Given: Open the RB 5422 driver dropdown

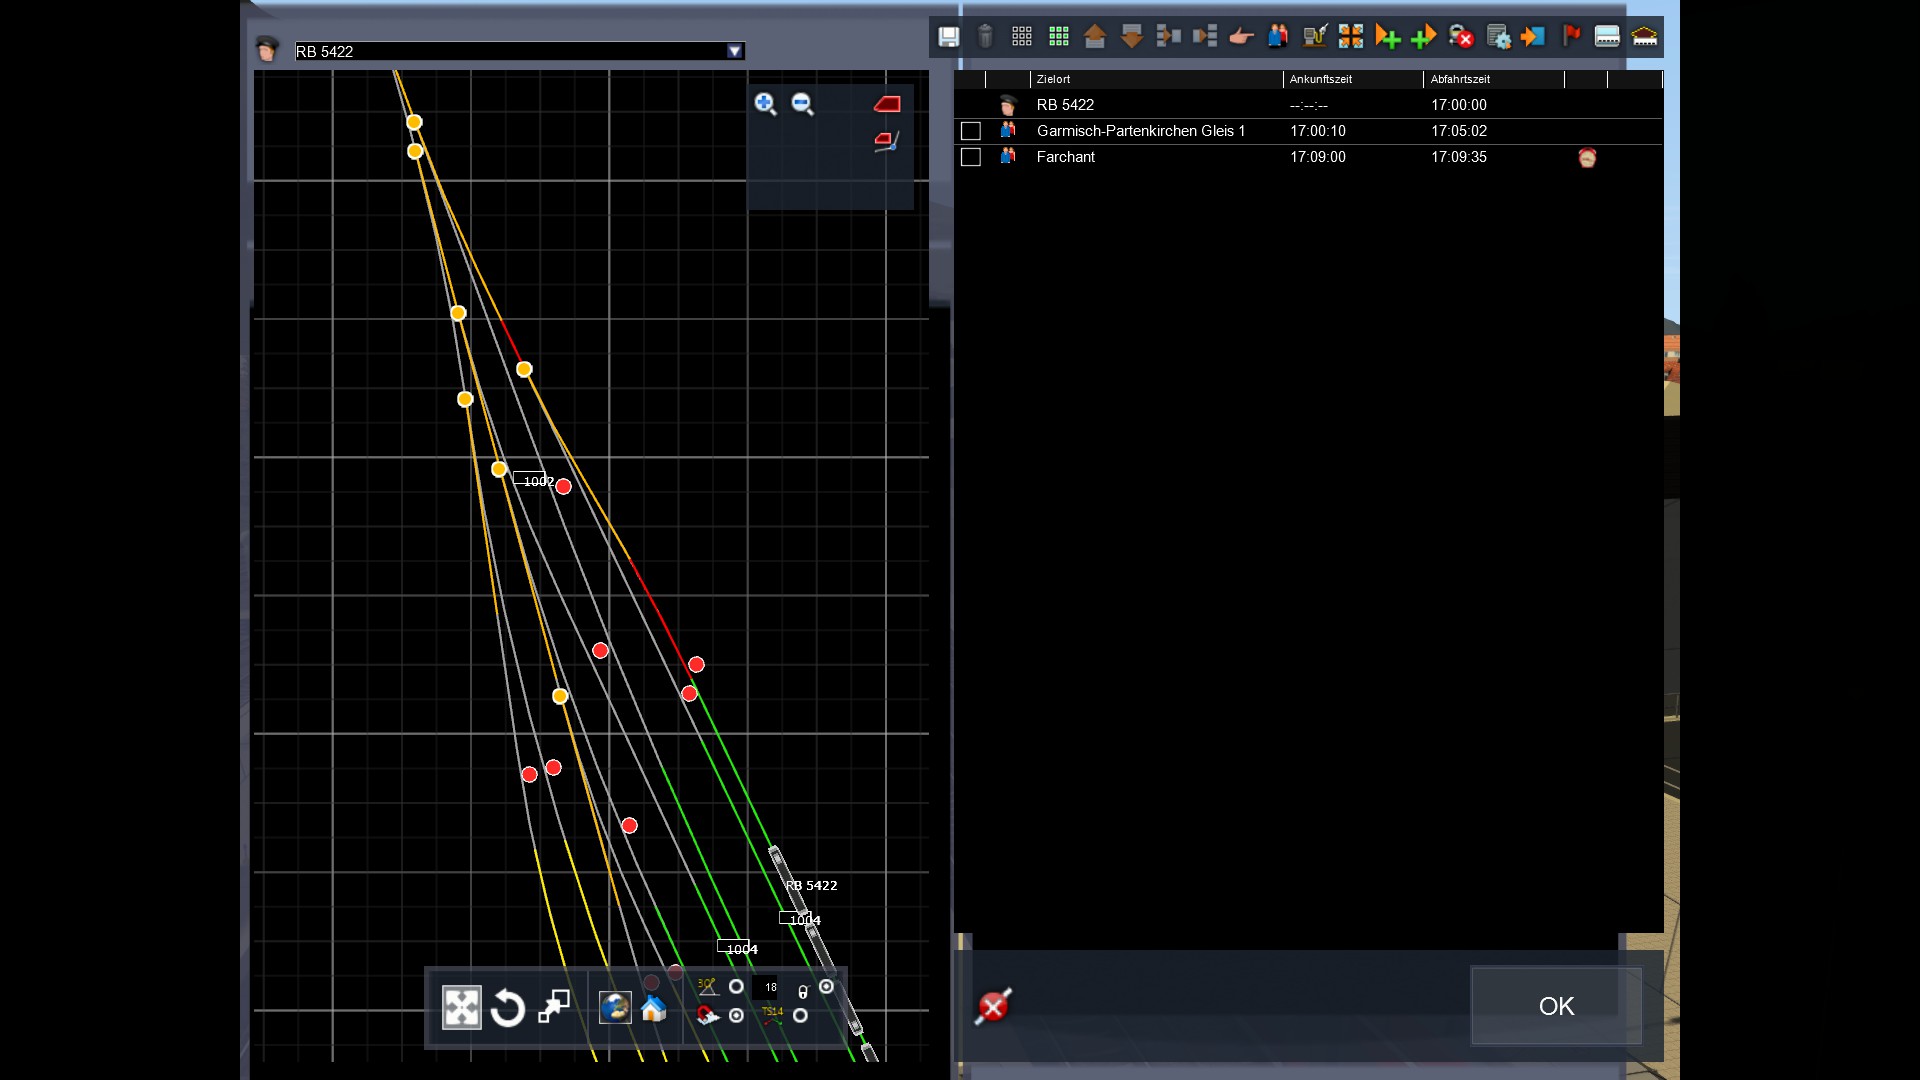Looking at the screenshot, I should 735,51.
